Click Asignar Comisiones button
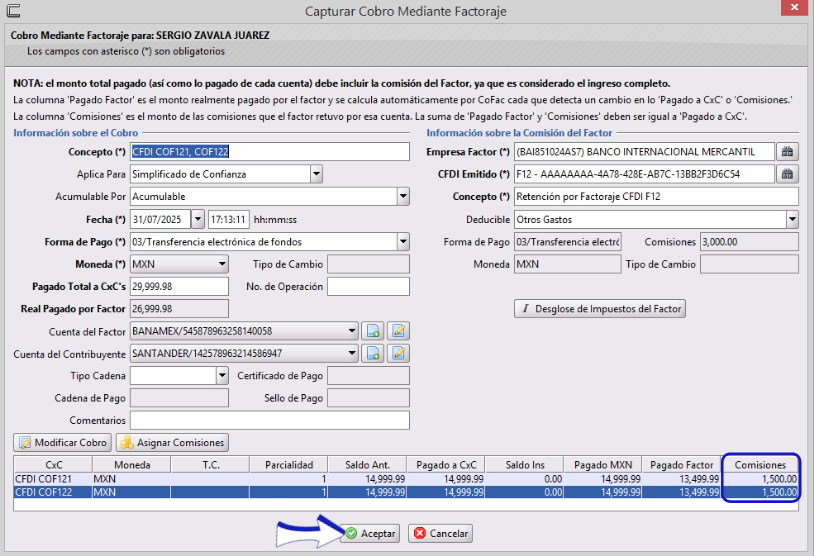 (172, 442)
